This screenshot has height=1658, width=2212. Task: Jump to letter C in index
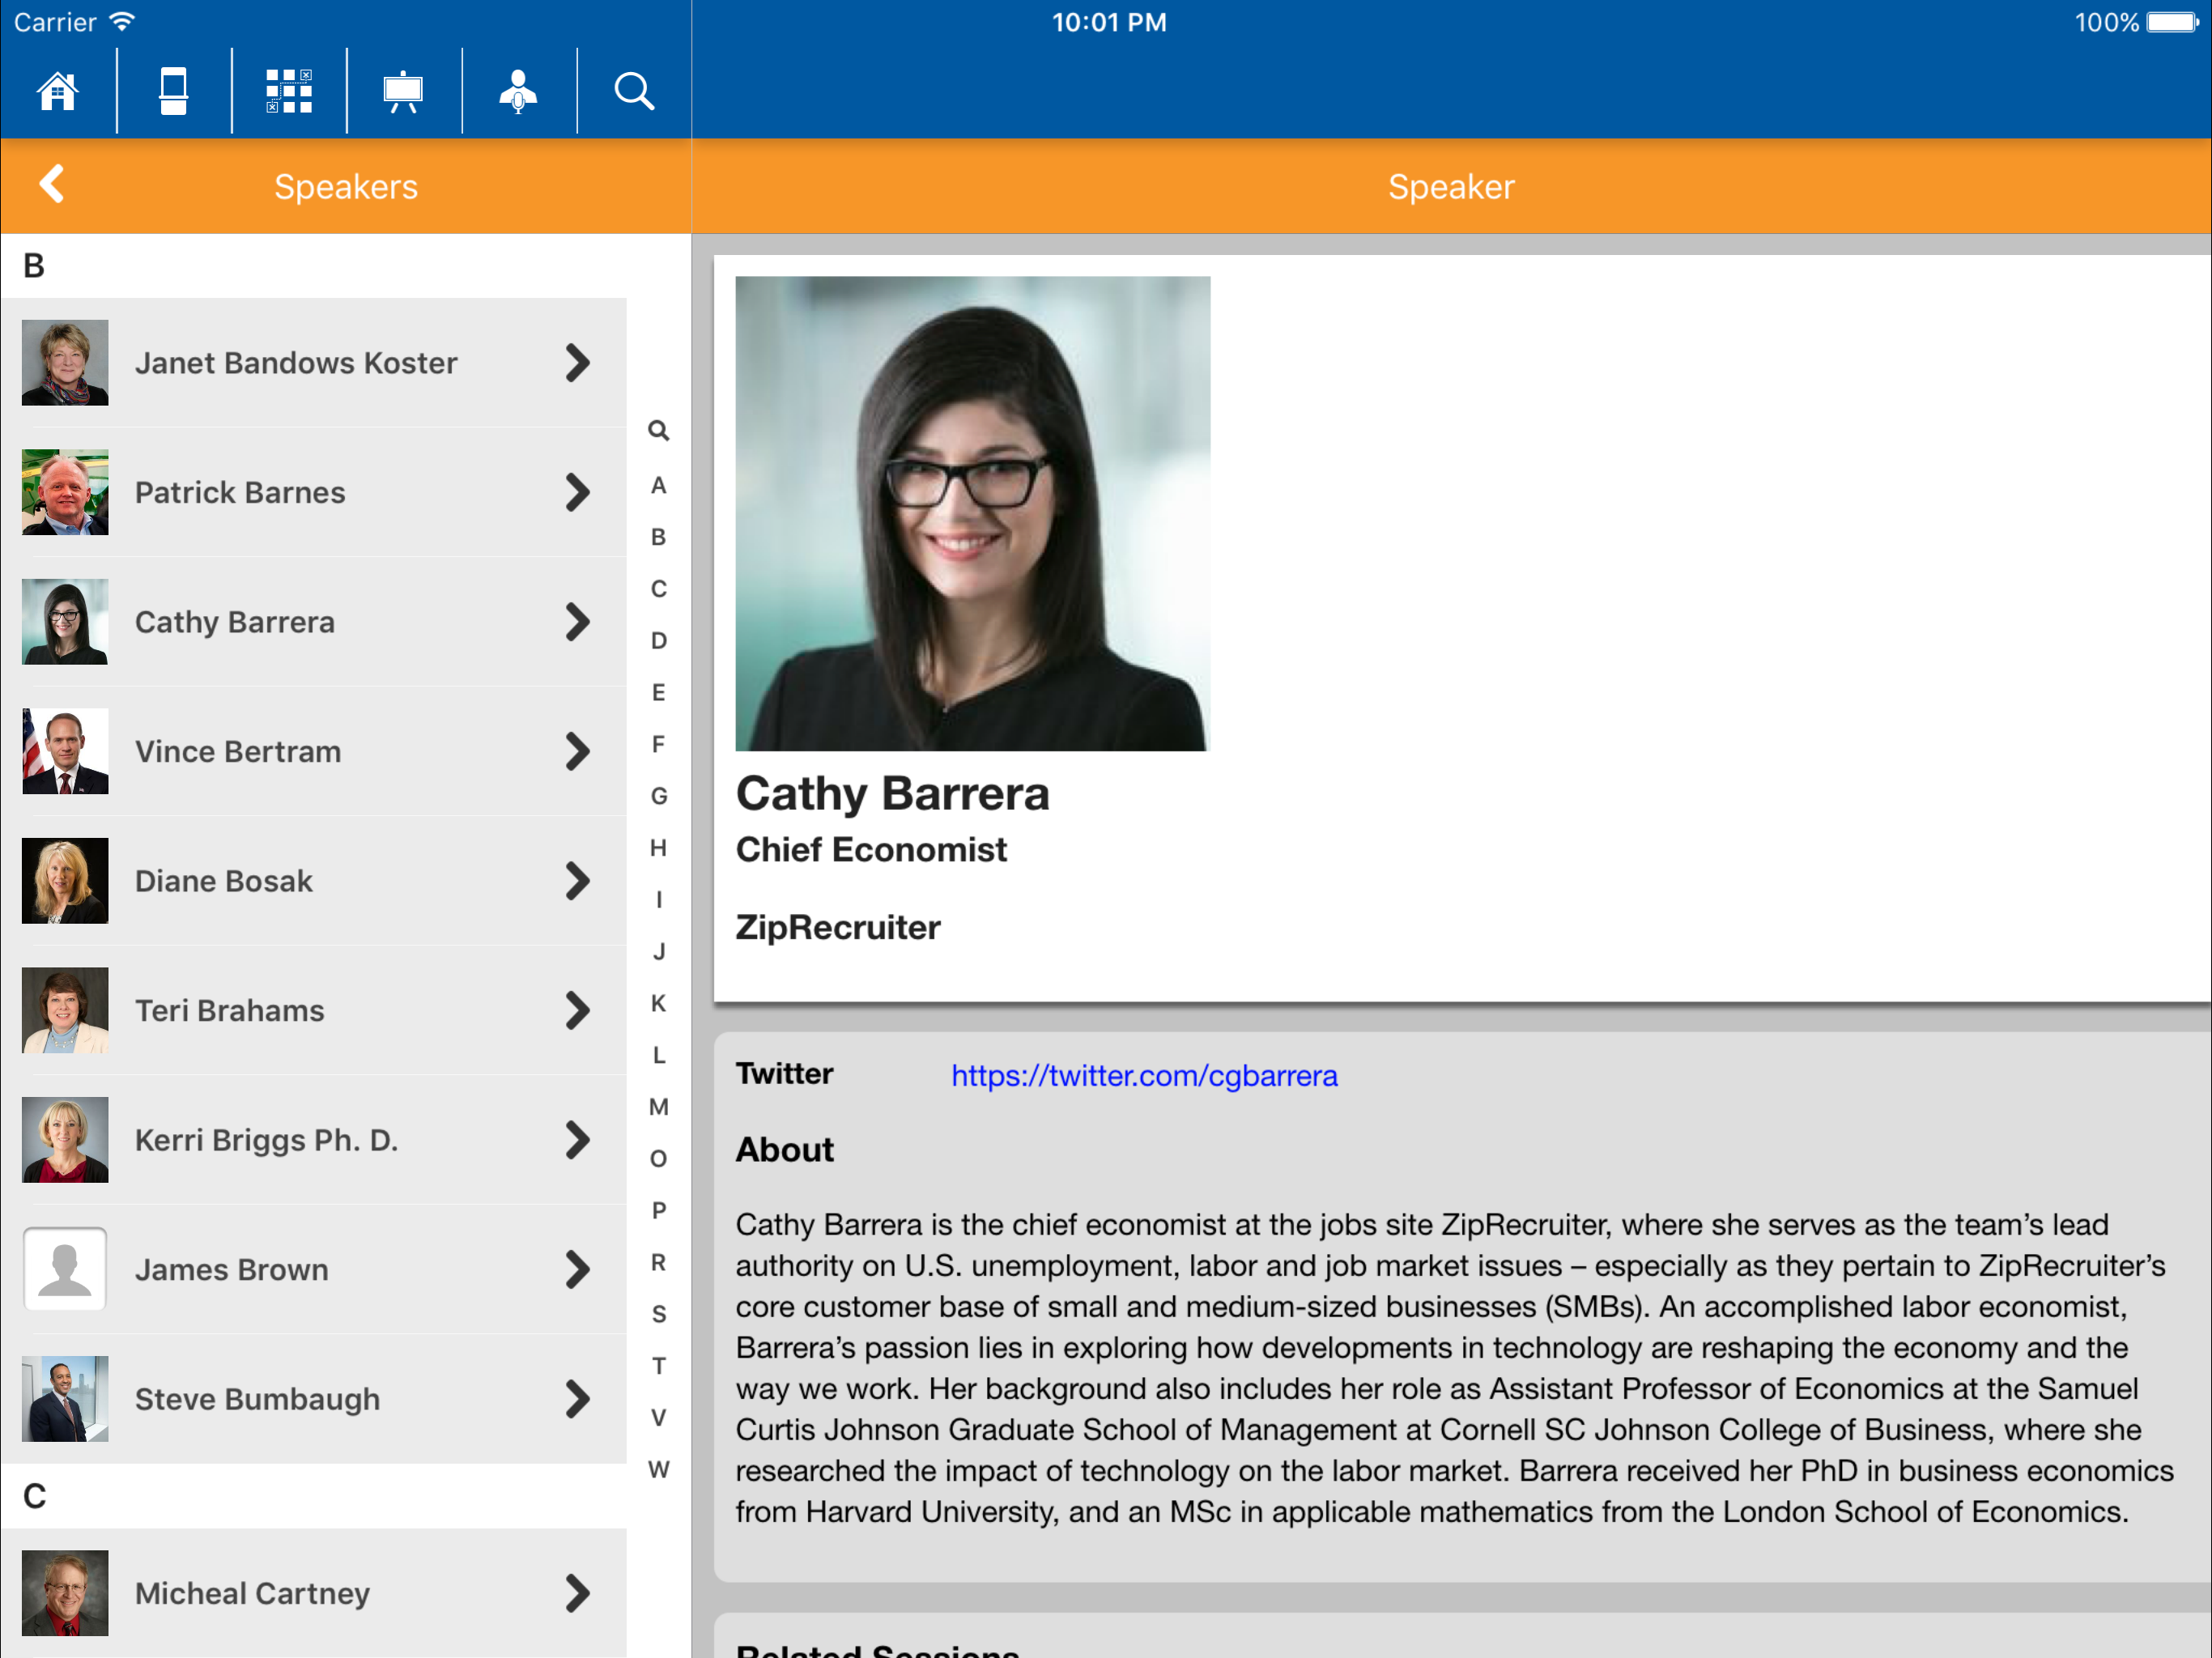[658, 589]
